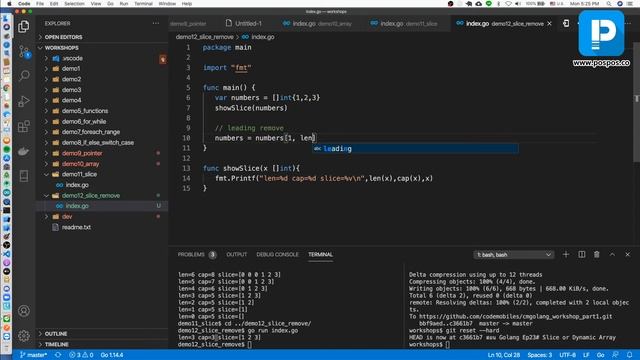Click Ln 10, Col 28 cursor position
The height and width of the screenshot is (360, 640).
[504, 355]
